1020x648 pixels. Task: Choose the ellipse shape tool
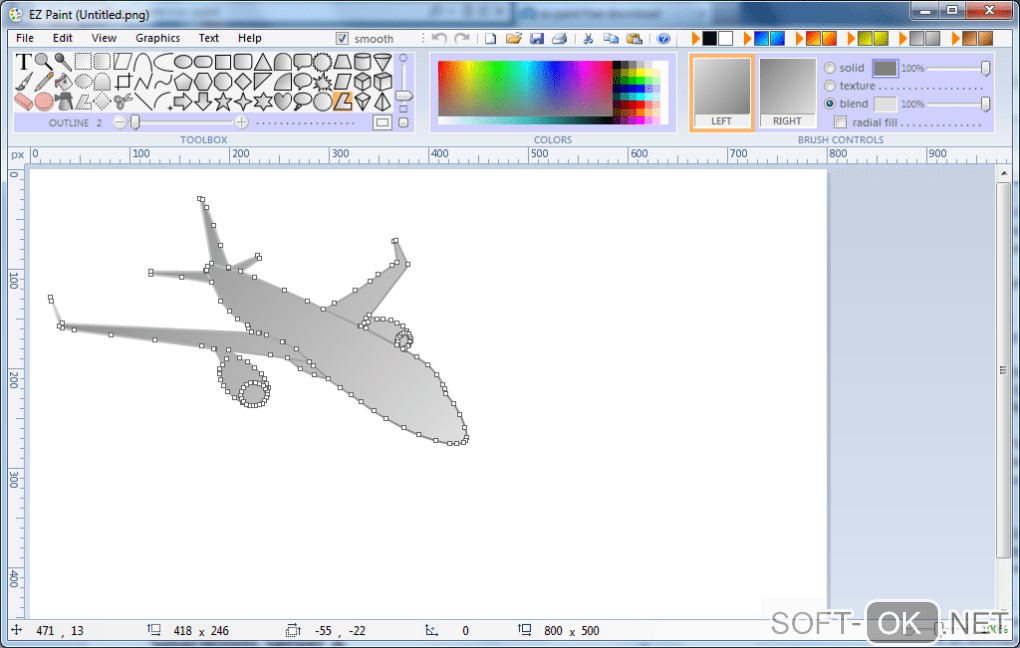[183, 61]
